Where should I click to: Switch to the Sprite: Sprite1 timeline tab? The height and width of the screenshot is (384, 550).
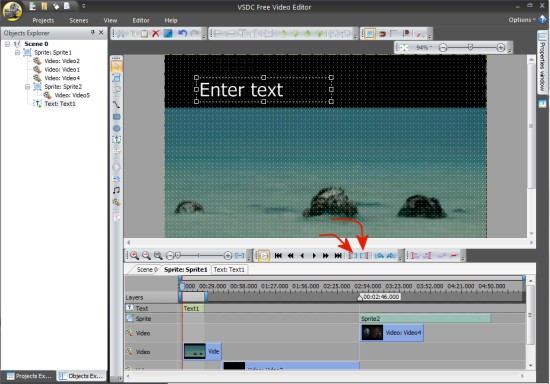[185, 269]
